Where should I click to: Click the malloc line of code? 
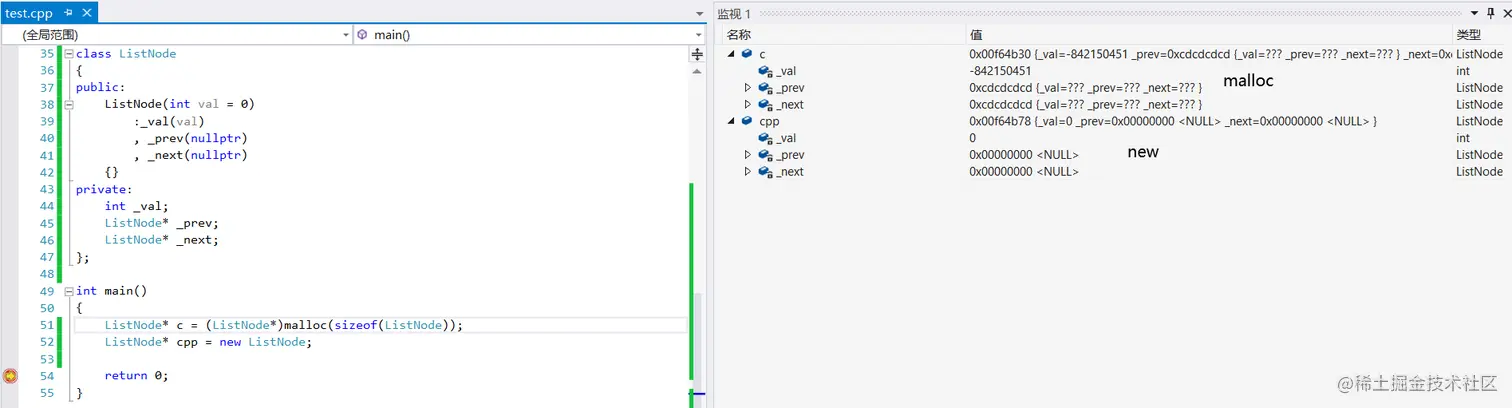(x=284, y=325)
